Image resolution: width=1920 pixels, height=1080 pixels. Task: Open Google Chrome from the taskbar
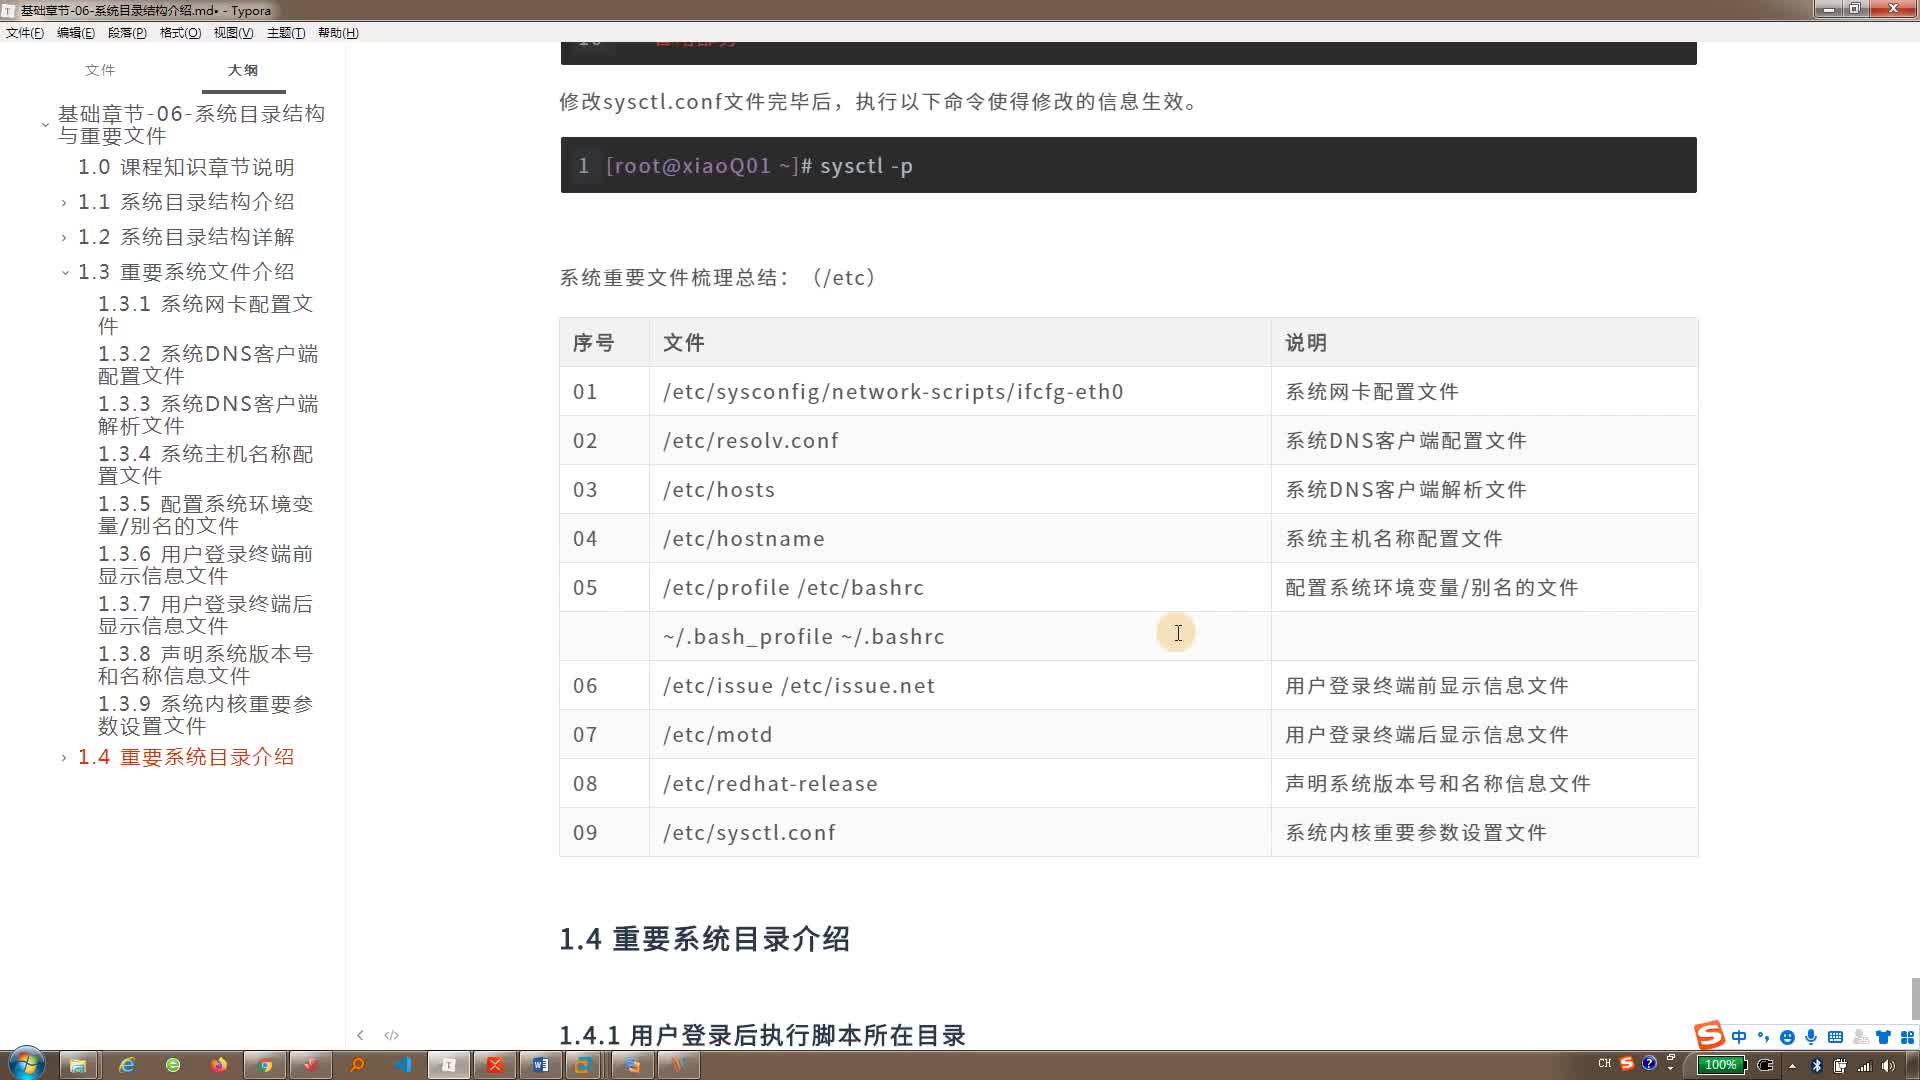(265, 1065)
